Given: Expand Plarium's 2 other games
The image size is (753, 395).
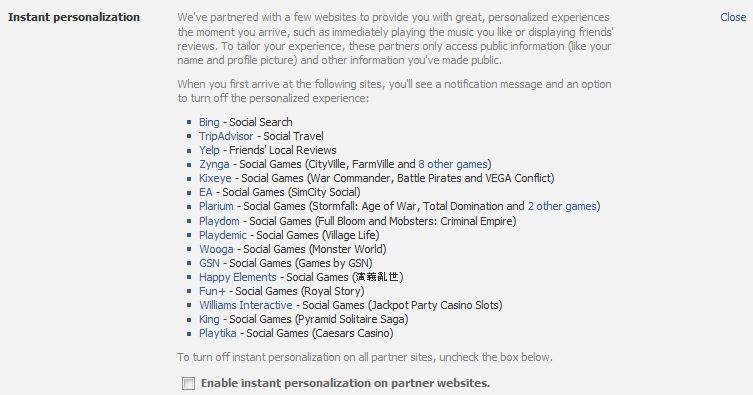Looking at the screenshot, I should point(562,206).
